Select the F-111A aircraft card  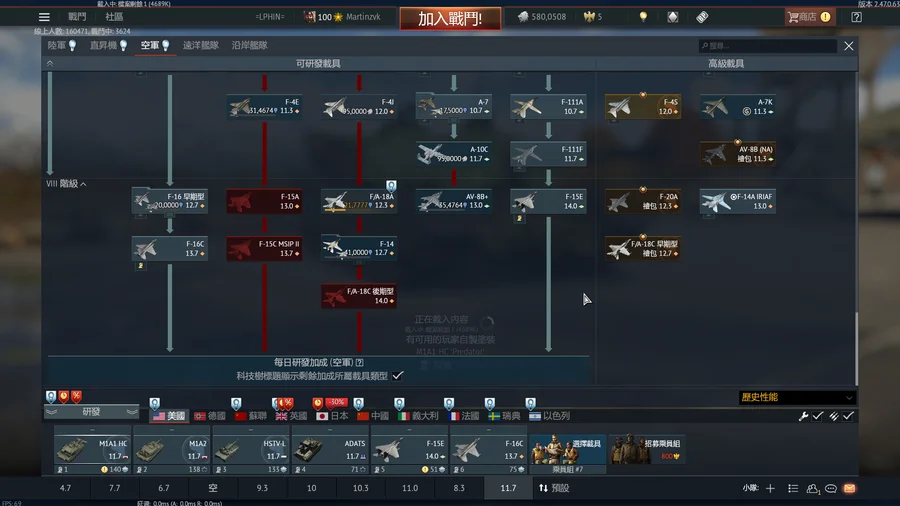pos(548,107)
